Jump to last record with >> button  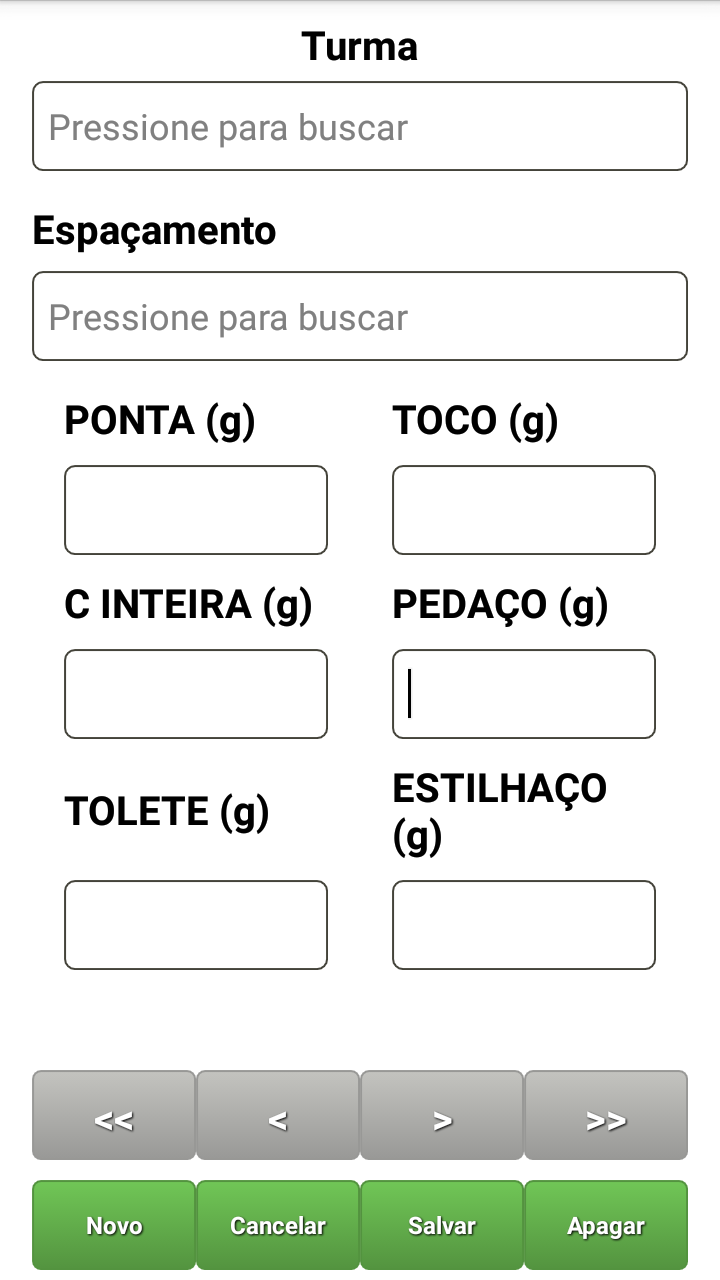606,1116
